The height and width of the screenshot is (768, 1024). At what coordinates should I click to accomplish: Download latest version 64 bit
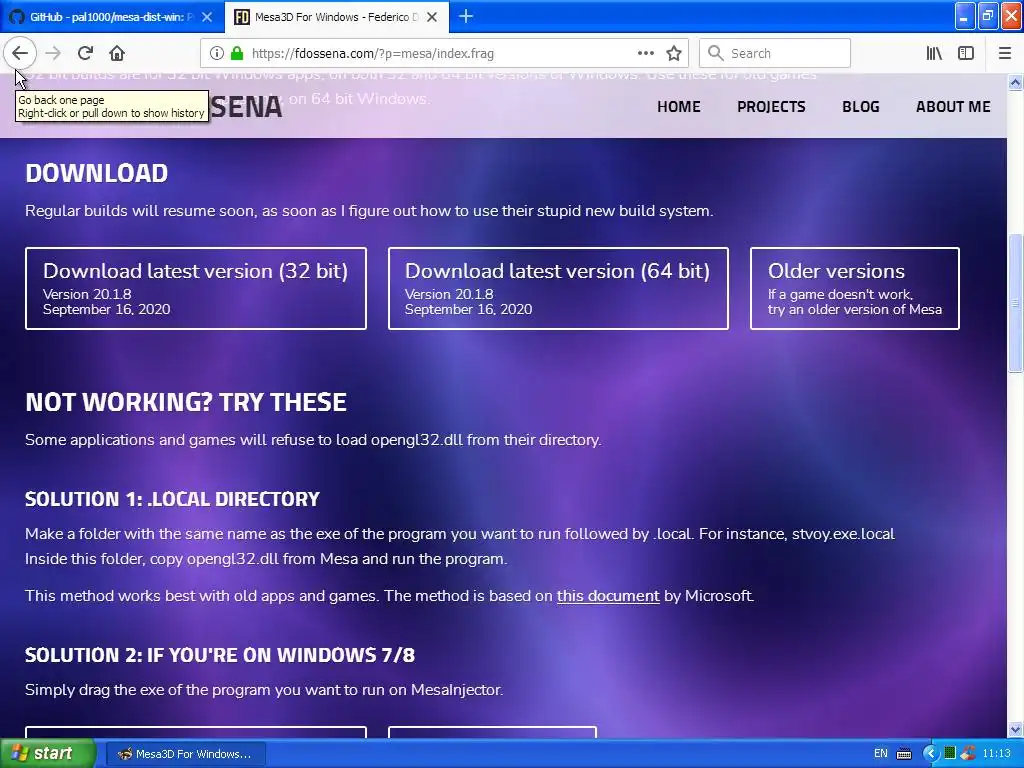558,288
